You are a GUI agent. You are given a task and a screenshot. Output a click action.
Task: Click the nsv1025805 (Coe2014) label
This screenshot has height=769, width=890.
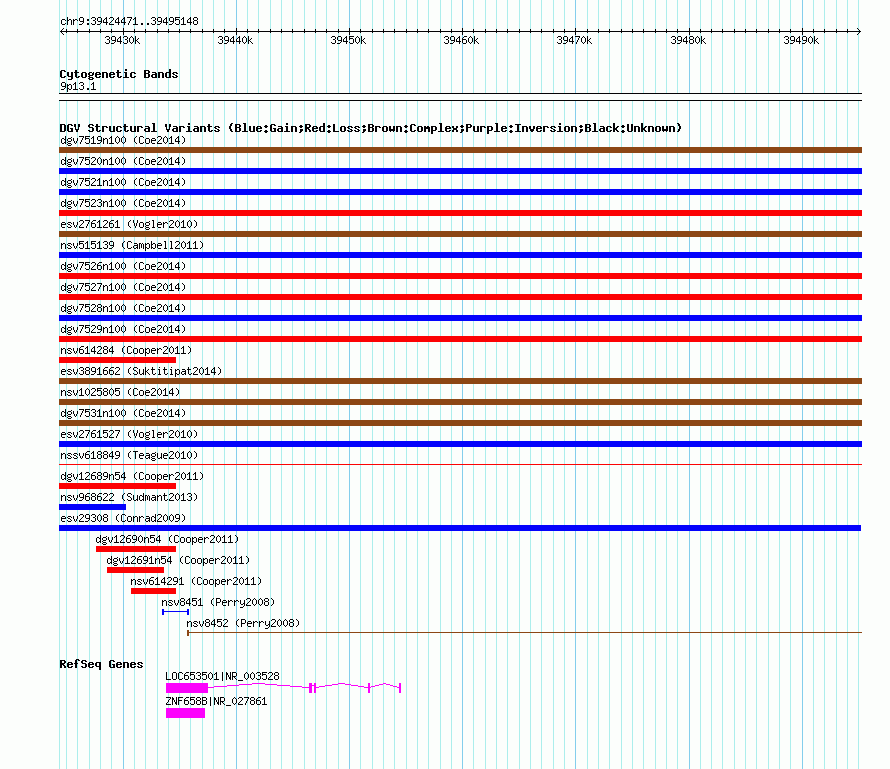(x=120, y=392)
